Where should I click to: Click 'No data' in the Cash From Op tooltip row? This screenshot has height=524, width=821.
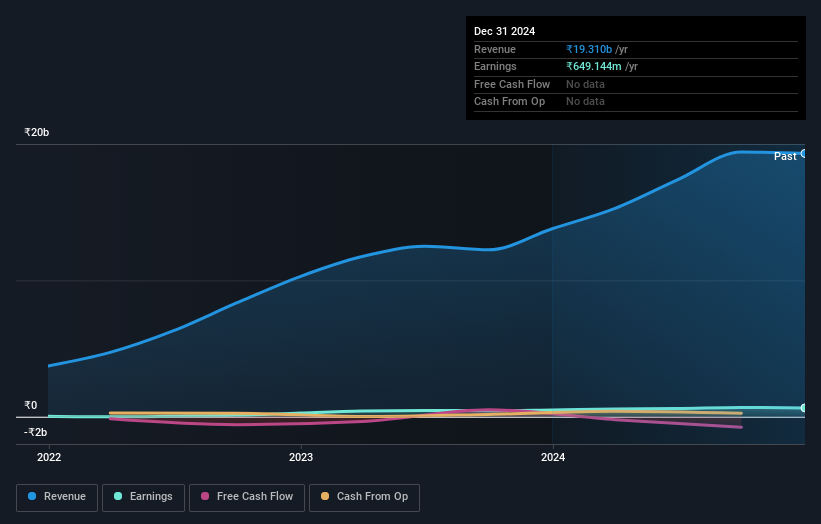[585, 102]
